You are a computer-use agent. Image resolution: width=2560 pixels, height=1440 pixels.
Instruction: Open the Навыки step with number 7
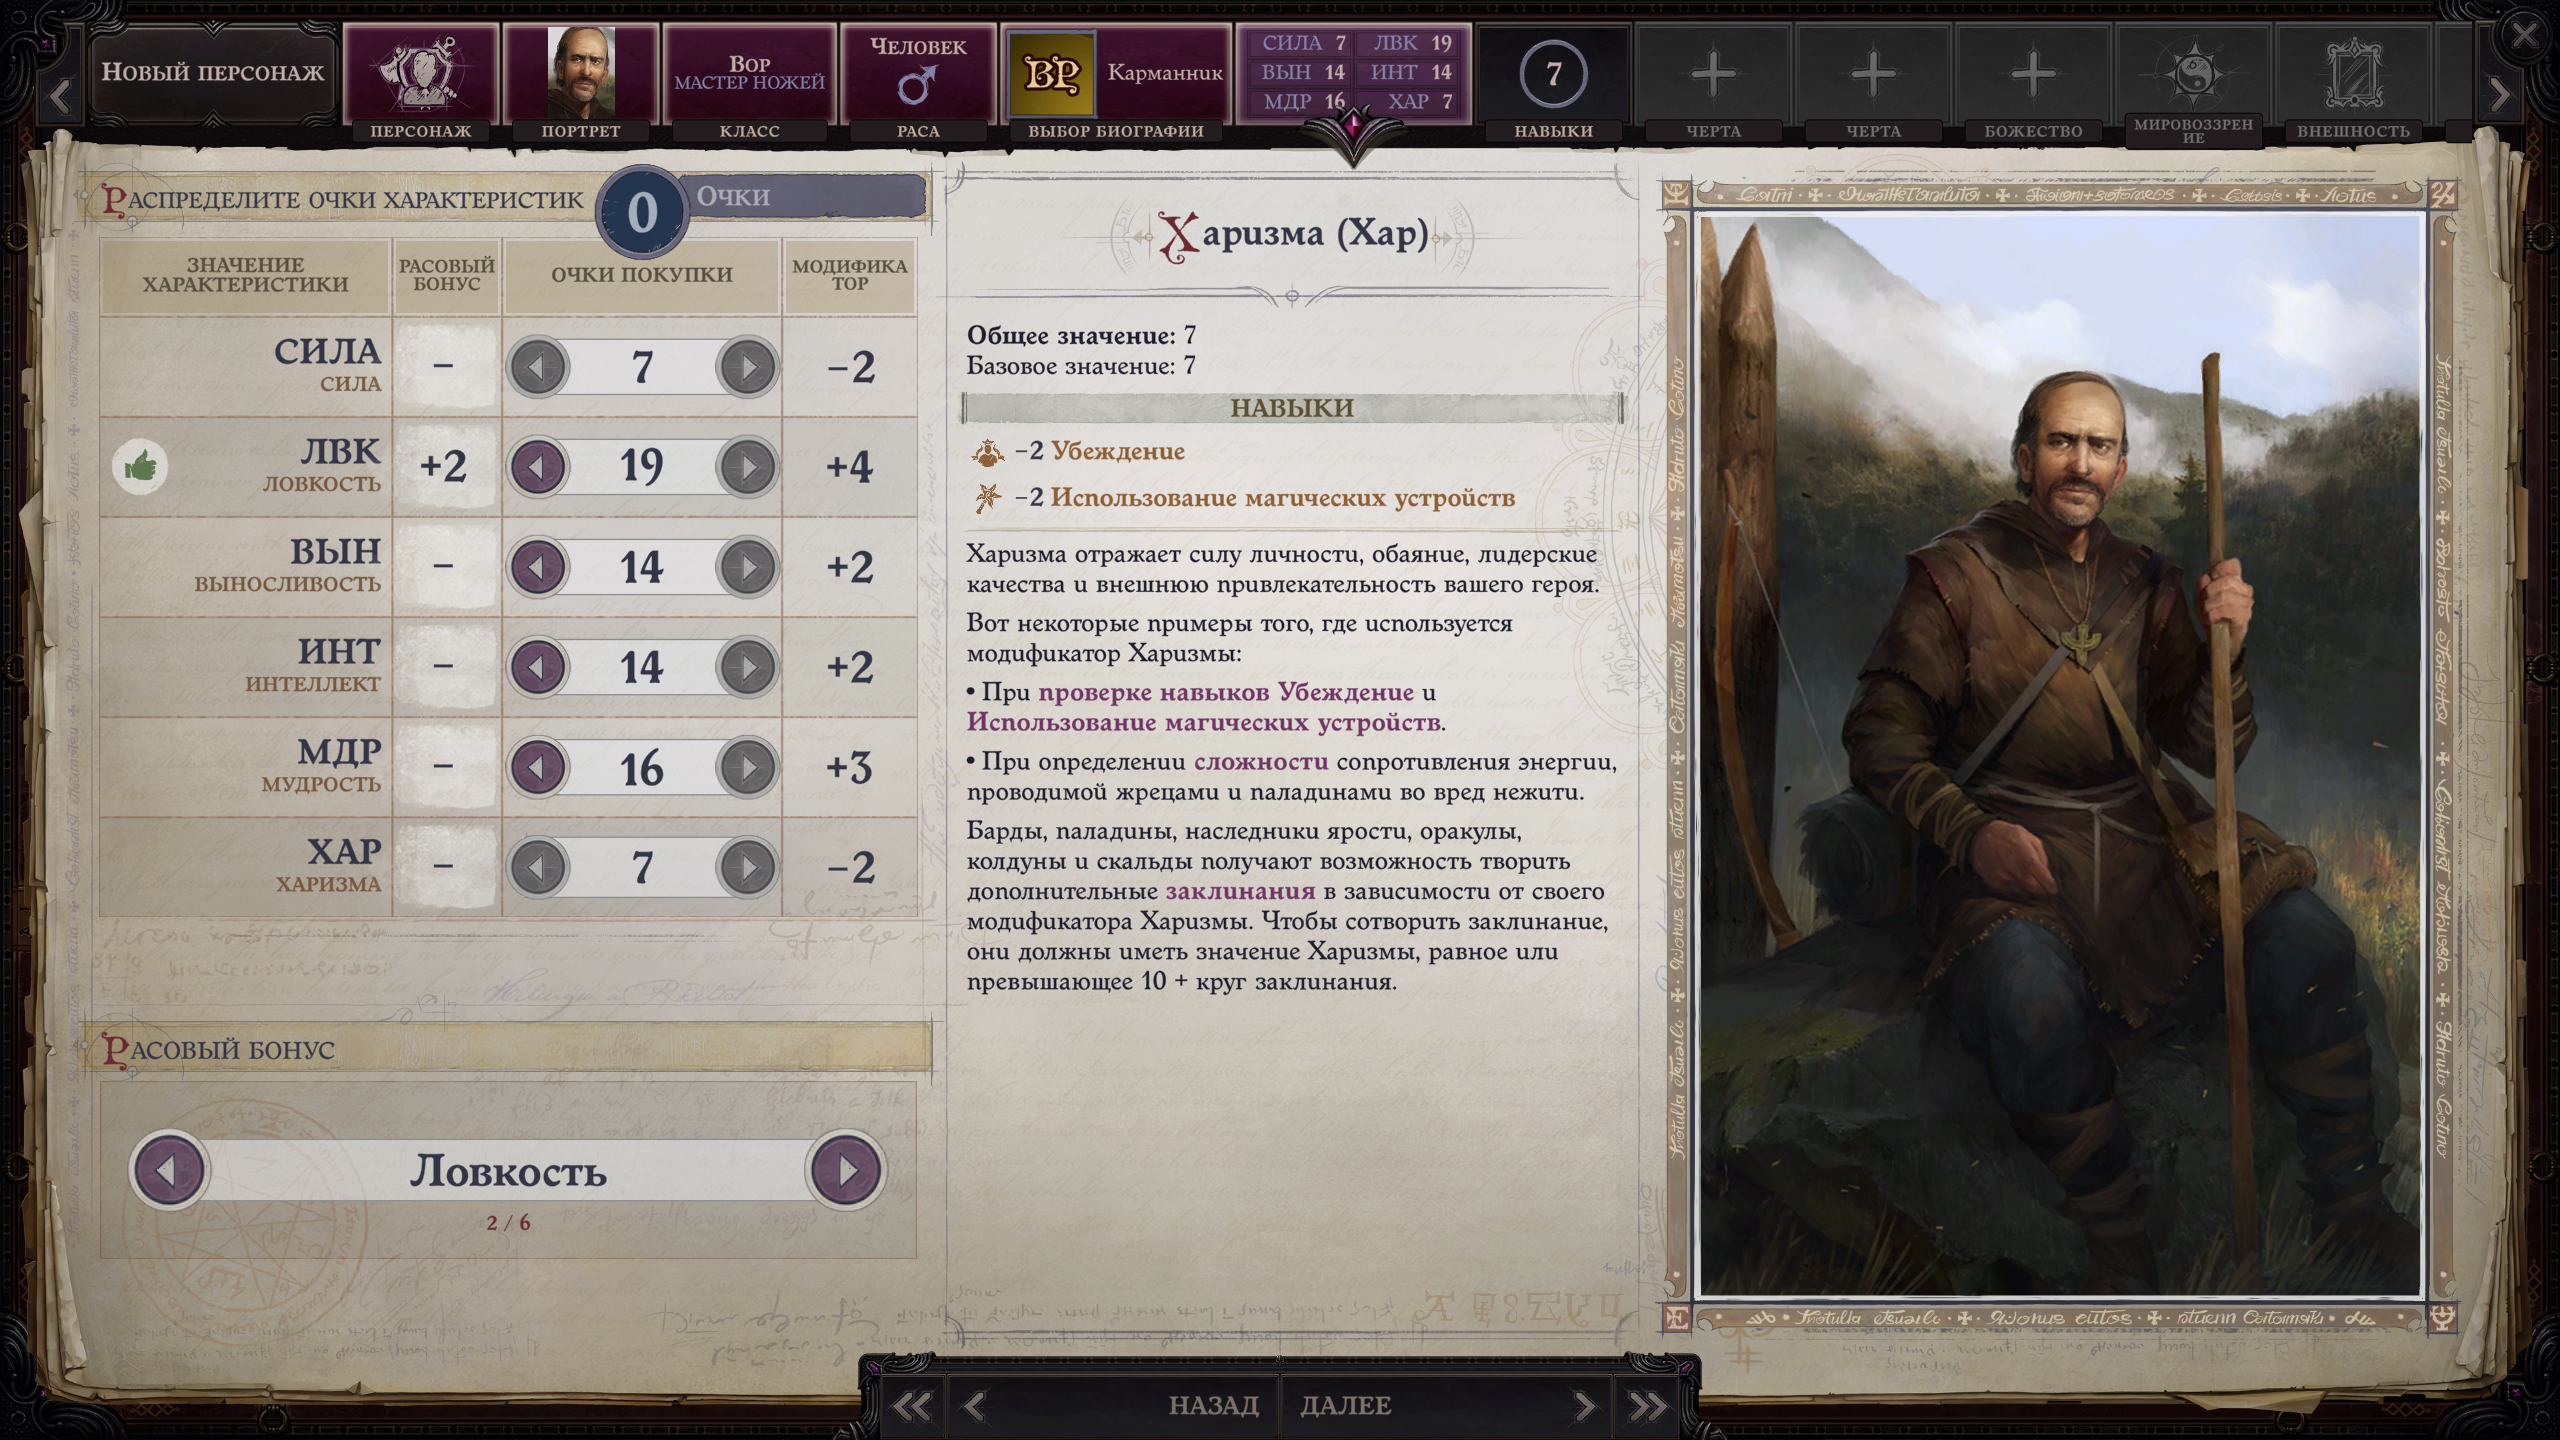pos(1553,74)
